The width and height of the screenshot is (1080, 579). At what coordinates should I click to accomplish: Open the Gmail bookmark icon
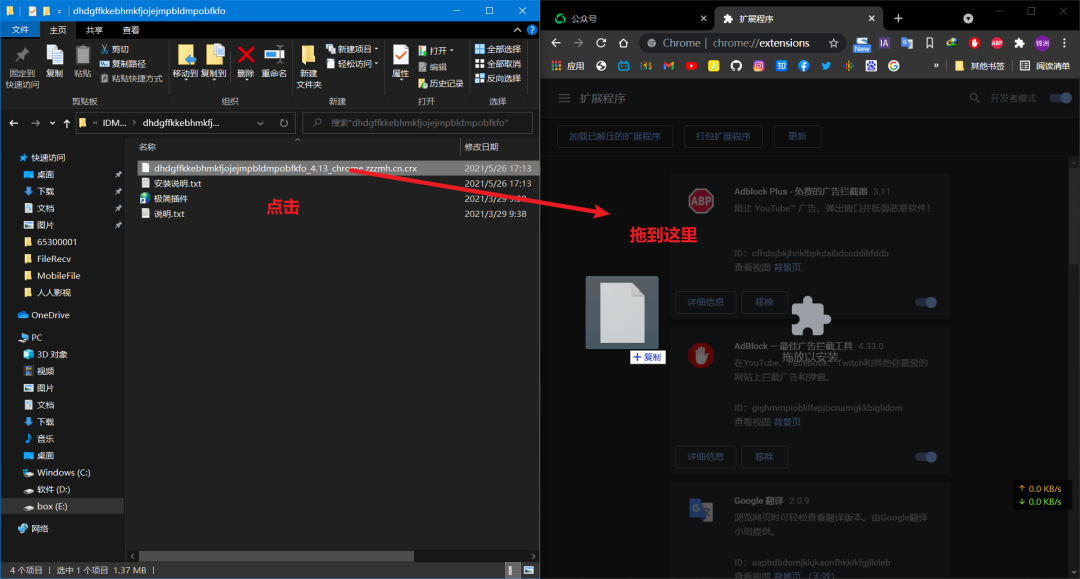click(x=669, y=66)
